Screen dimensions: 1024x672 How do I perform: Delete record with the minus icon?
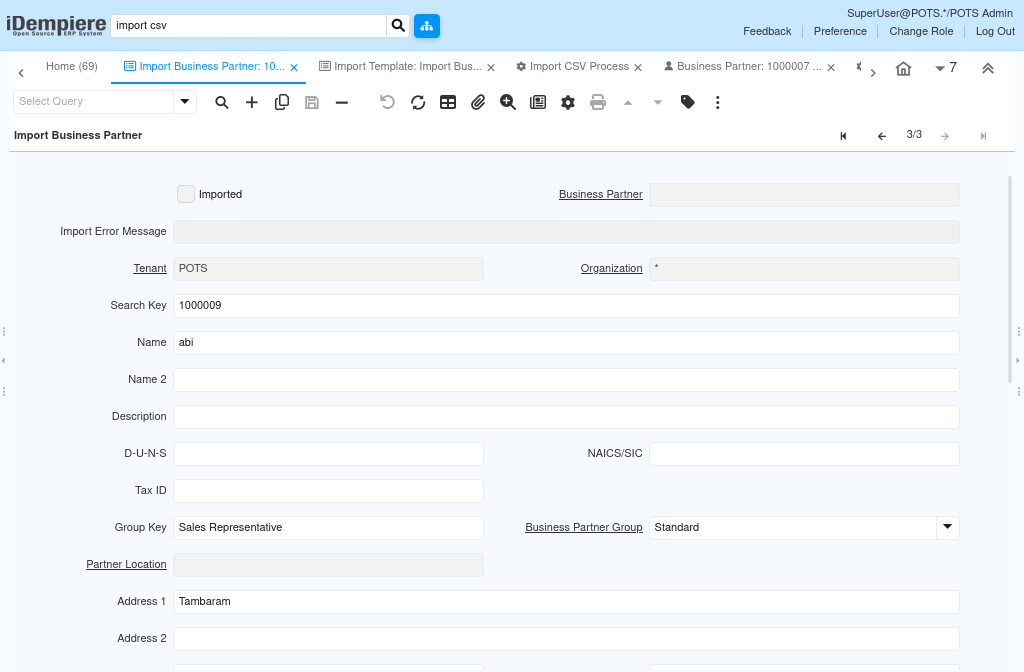(x=342, y=103)
